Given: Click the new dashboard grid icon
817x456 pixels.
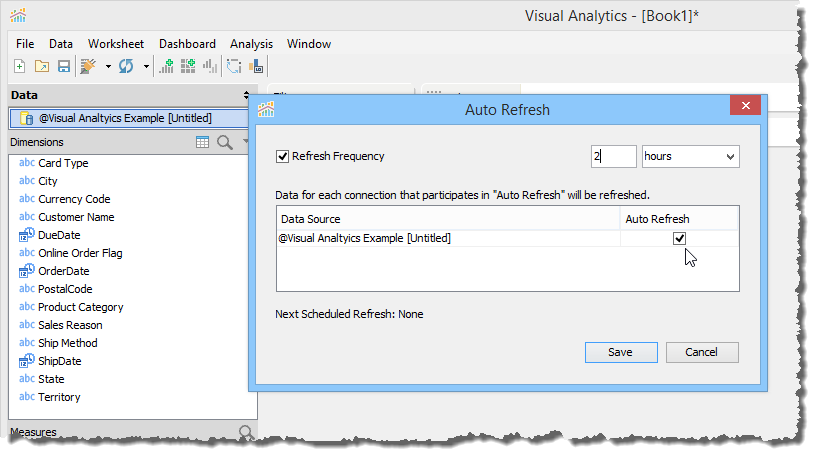Looking at the screenshot, I should click(x=188, y=67).
